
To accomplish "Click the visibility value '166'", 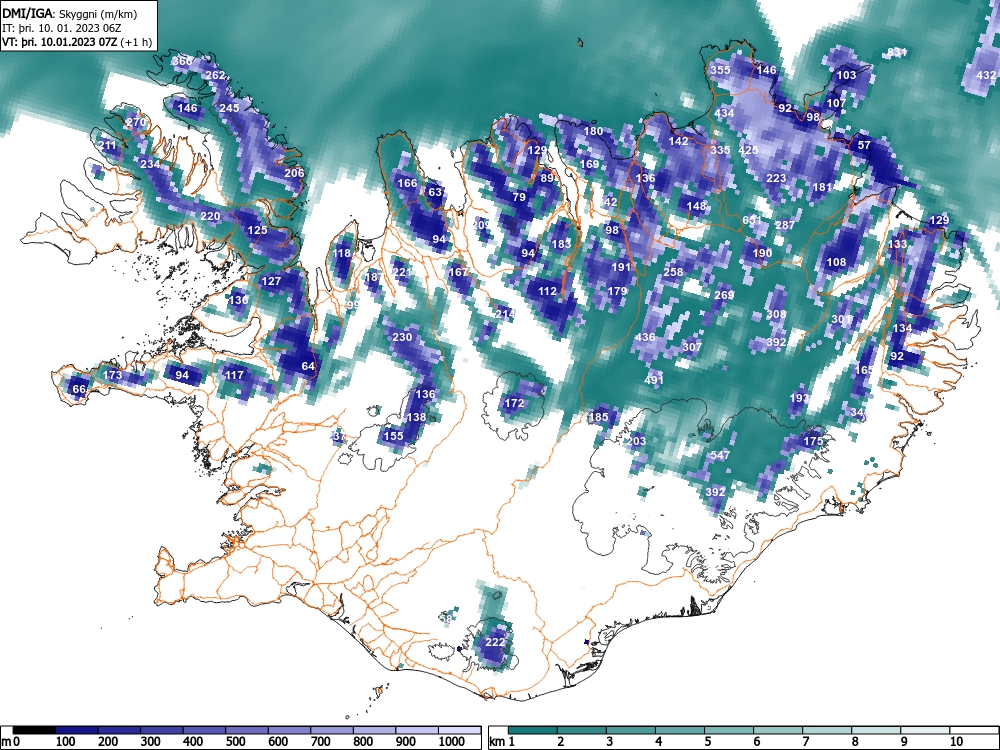I will tap(407, 184).
